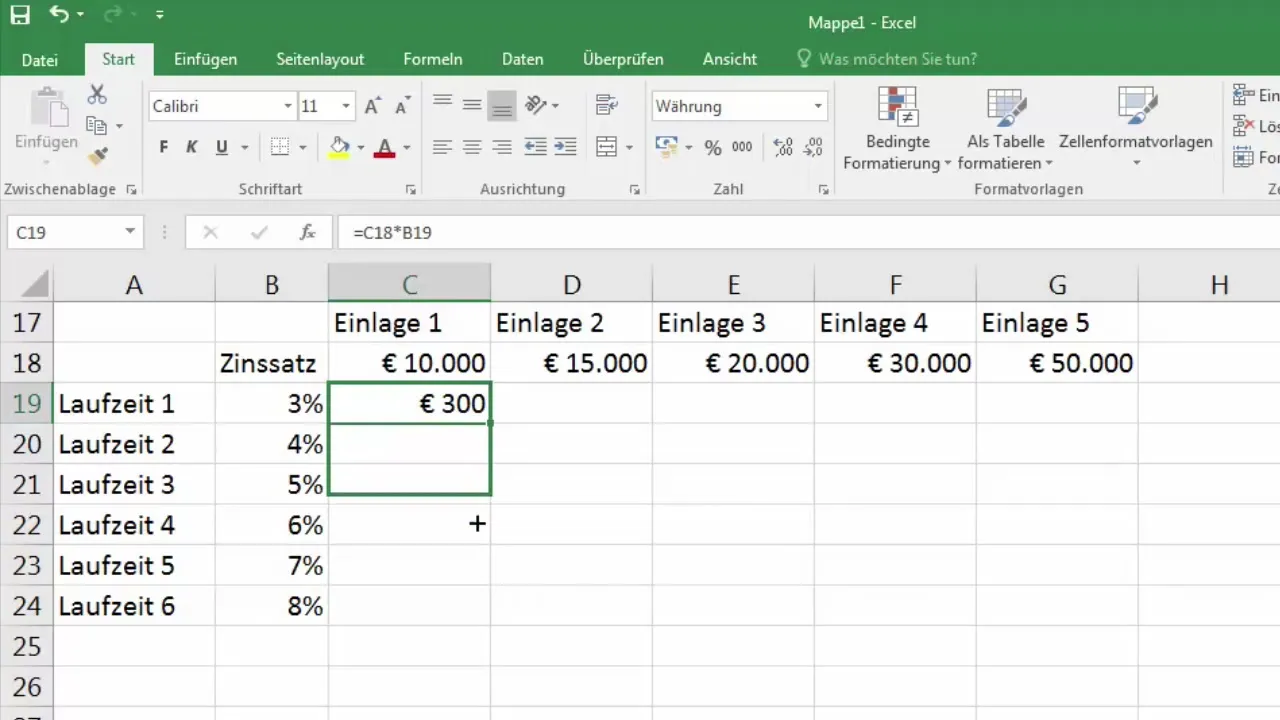The height and width of the screenshot is (720, 1280).
Task: Align cell content to middle
Action: coord(472,103)
